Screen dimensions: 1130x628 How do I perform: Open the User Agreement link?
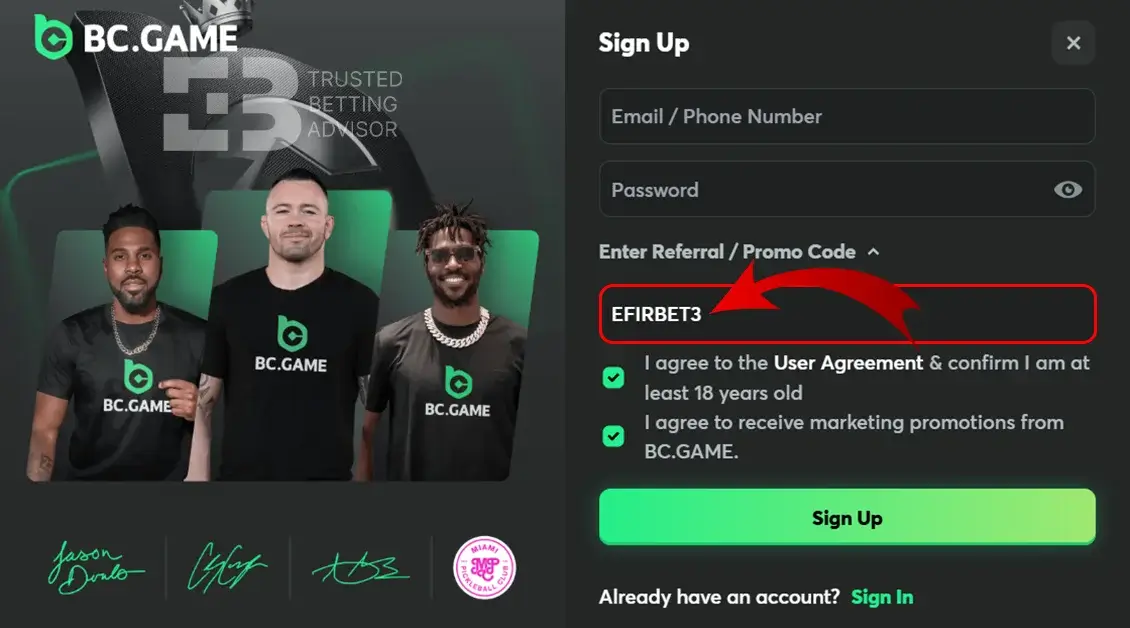[x=848, y=363]
